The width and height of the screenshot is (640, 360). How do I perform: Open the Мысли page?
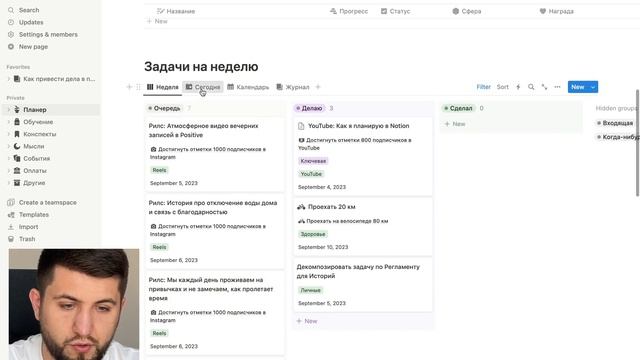point(33,146)
